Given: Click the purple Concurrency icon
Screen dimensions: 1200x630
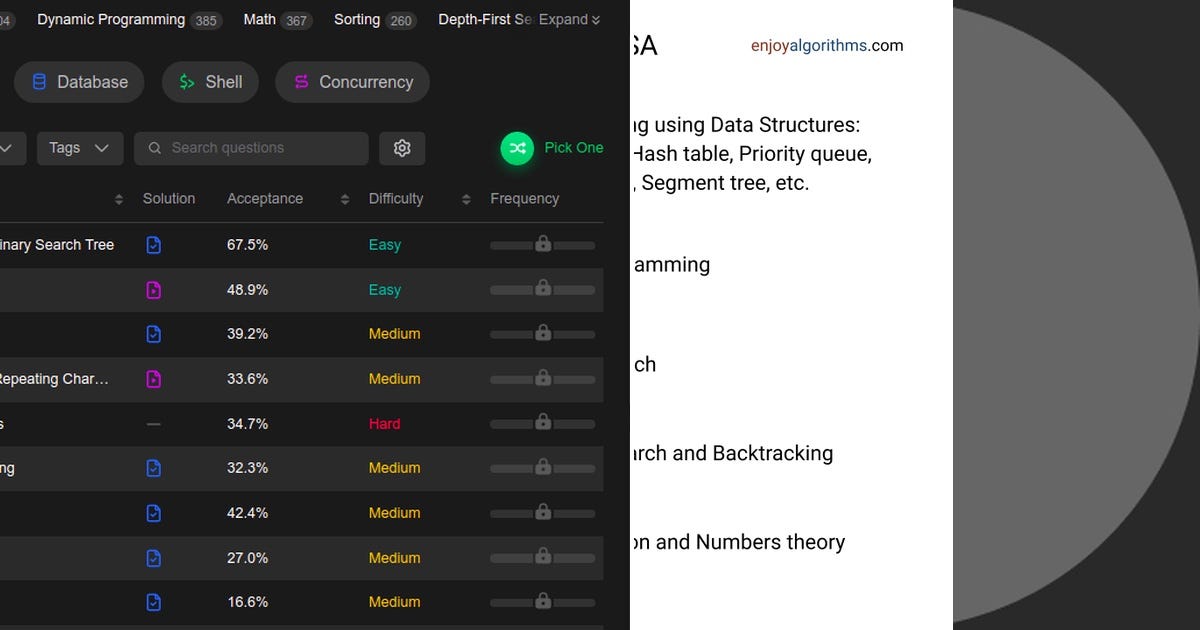Looking at the screenshot, I should click(301, 82).
